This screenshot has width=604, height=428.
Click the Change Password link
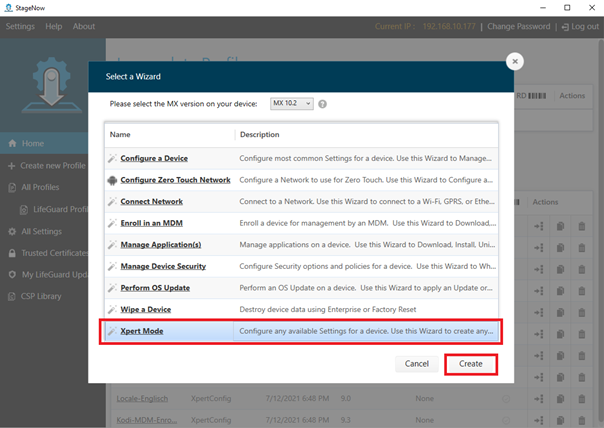pos(518,26)
